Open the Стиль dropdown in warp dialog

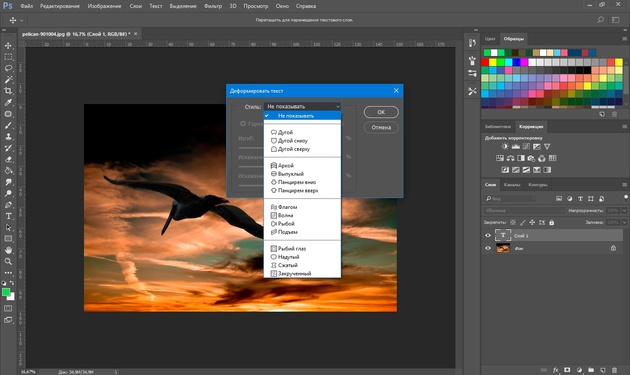coord(303,107)
